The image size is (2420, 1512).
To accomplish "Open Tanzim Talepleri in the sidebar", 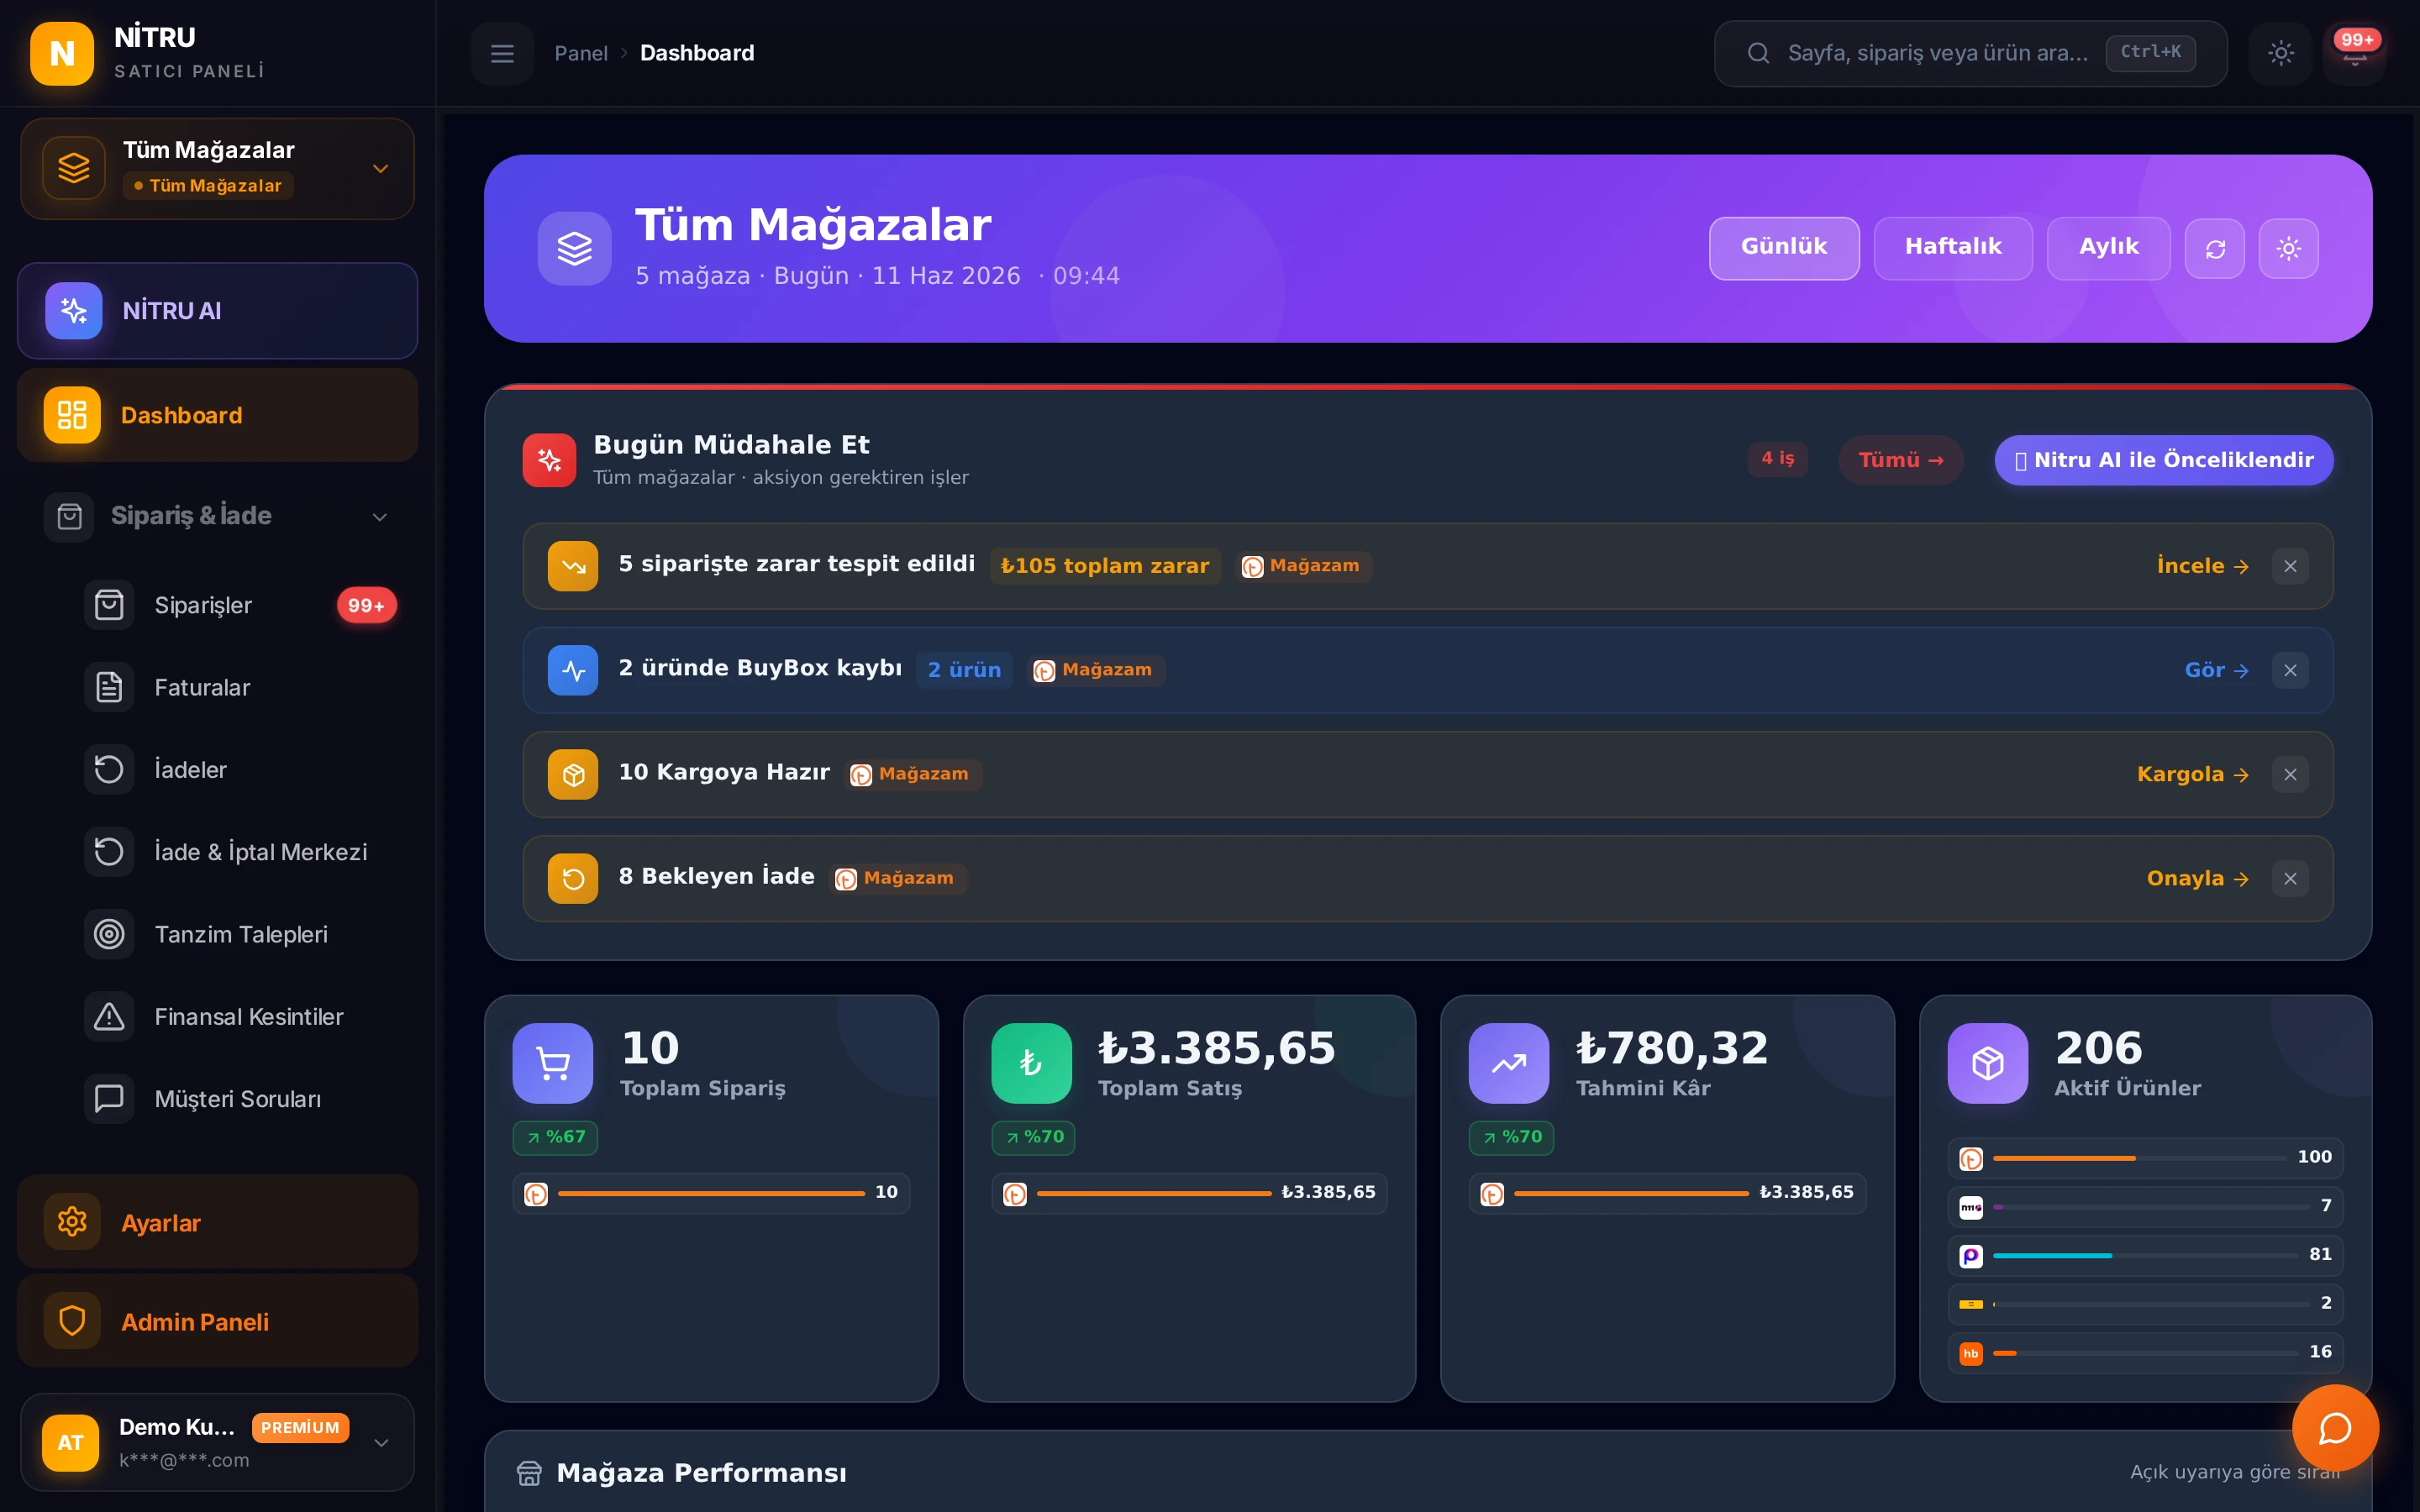I will (240, 934).
